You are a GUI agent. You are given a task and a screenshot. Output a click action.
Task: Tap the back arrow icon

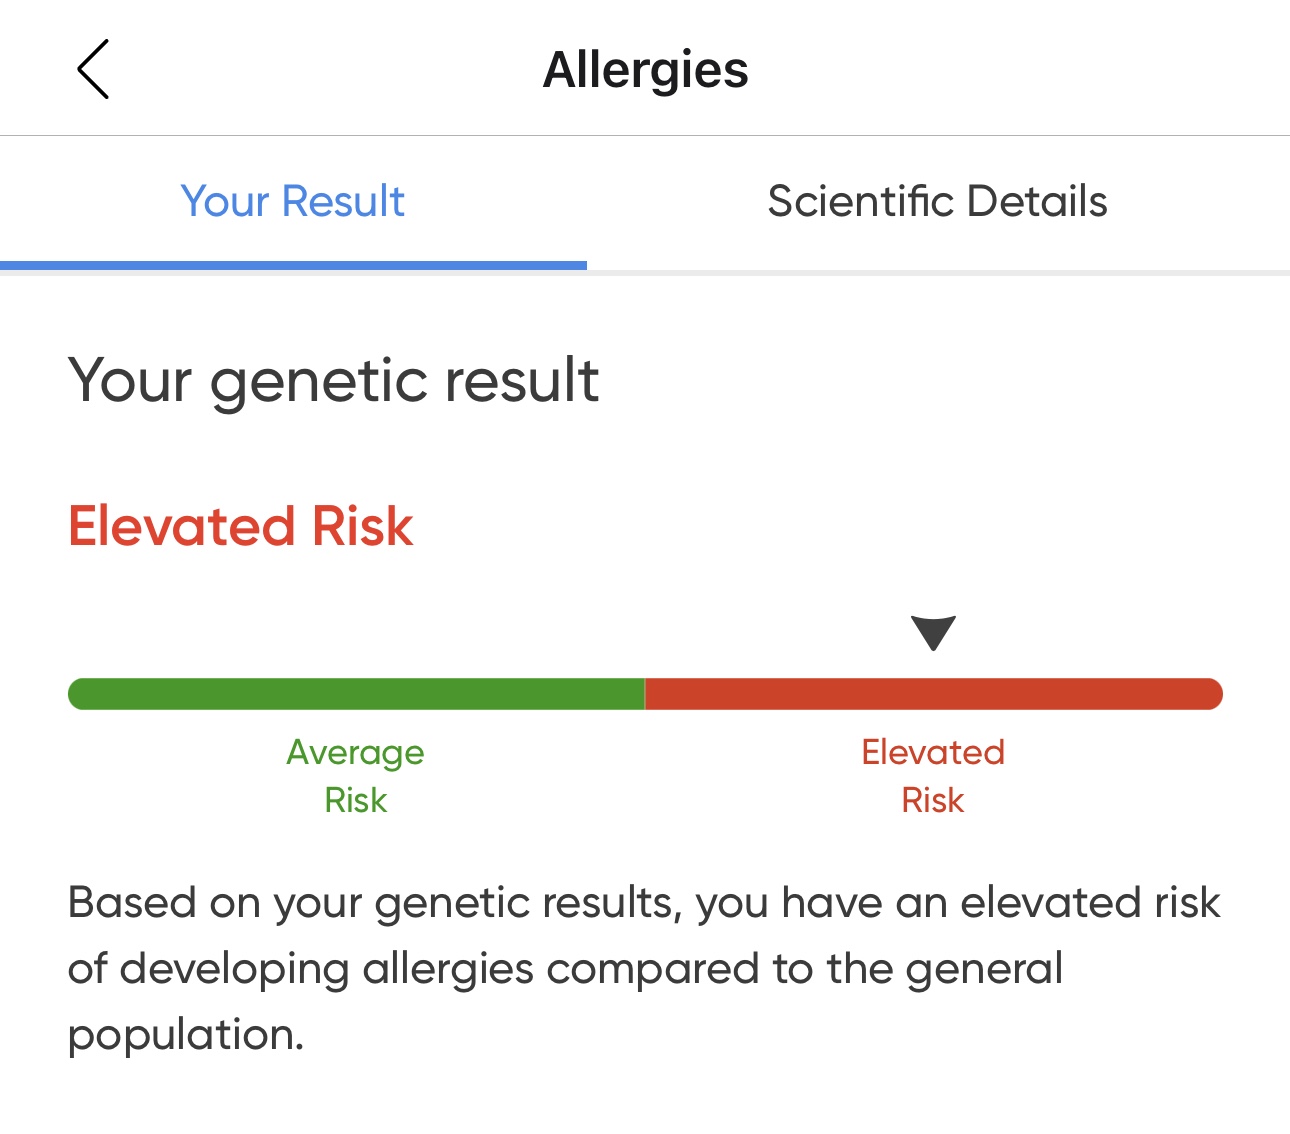[93, 70]
